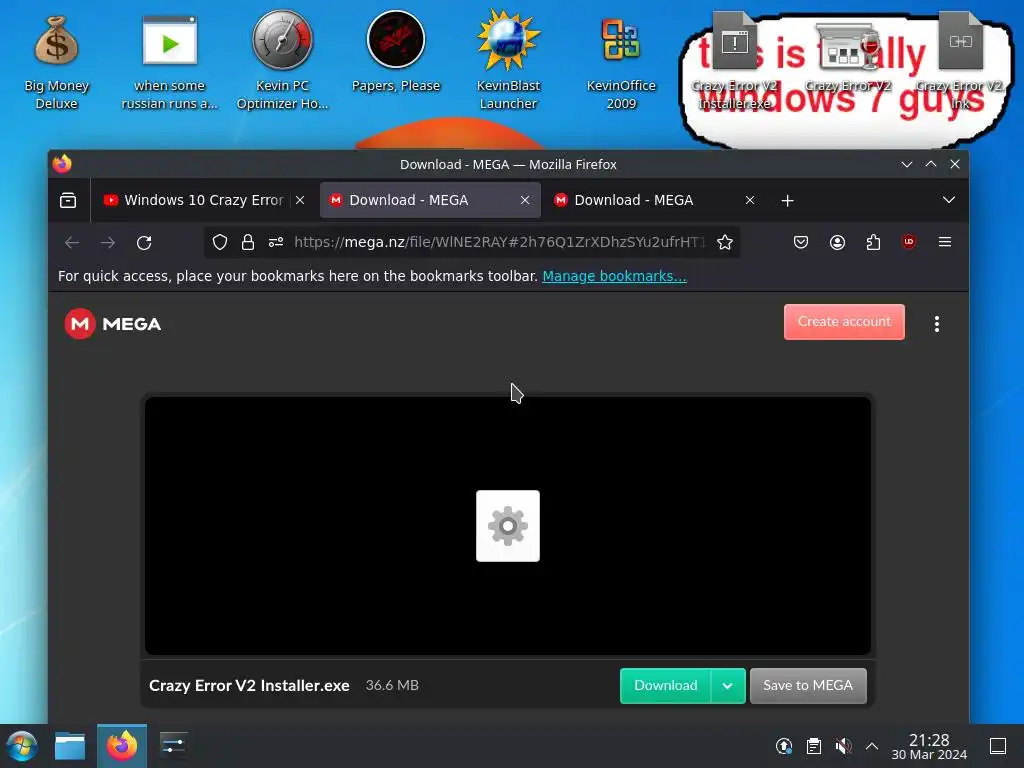Open the clock showing 21:28
Viewport: 1024px width, 768px height.
[929, 746]
